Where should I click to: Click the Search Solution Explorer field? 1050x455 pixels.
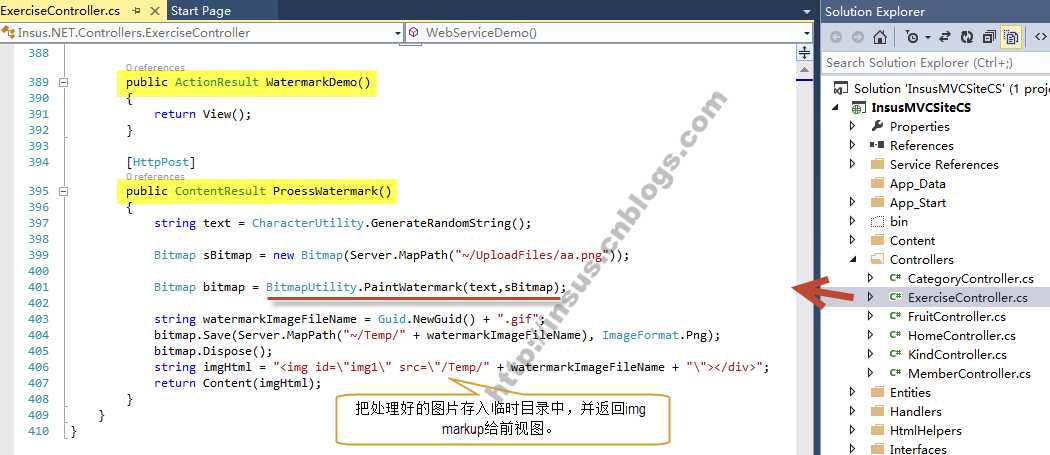point(935,62)
